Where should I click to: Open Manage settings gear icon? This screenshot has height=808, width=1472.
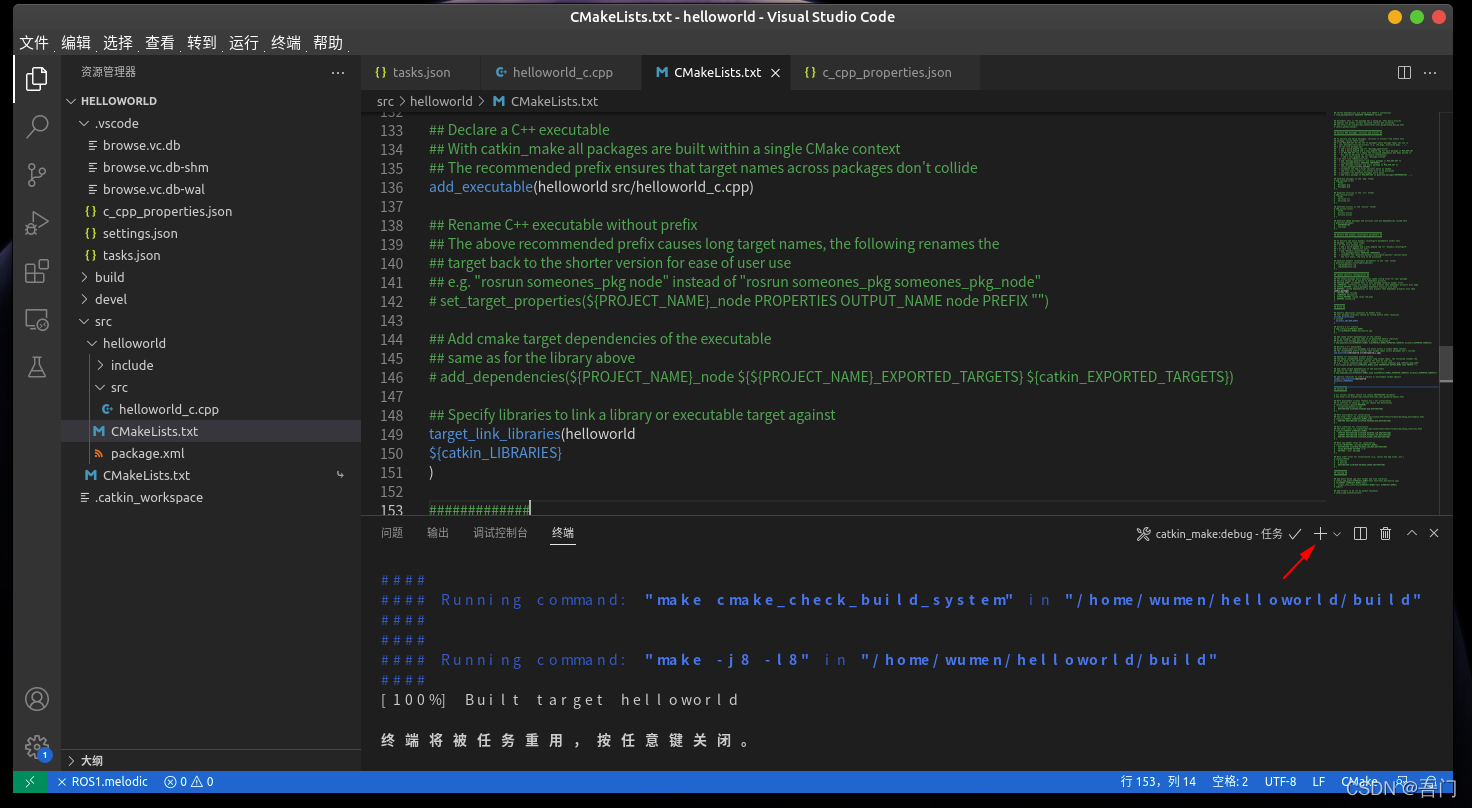[x=36, y=747]
